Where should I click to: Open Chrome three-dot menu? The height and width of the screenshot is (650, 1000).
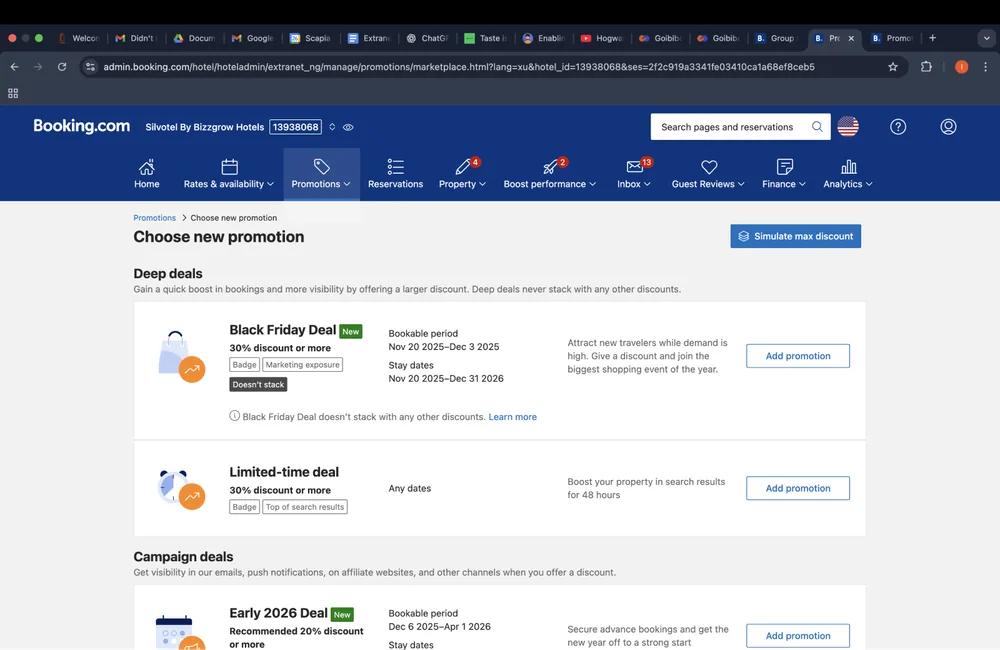985,66
